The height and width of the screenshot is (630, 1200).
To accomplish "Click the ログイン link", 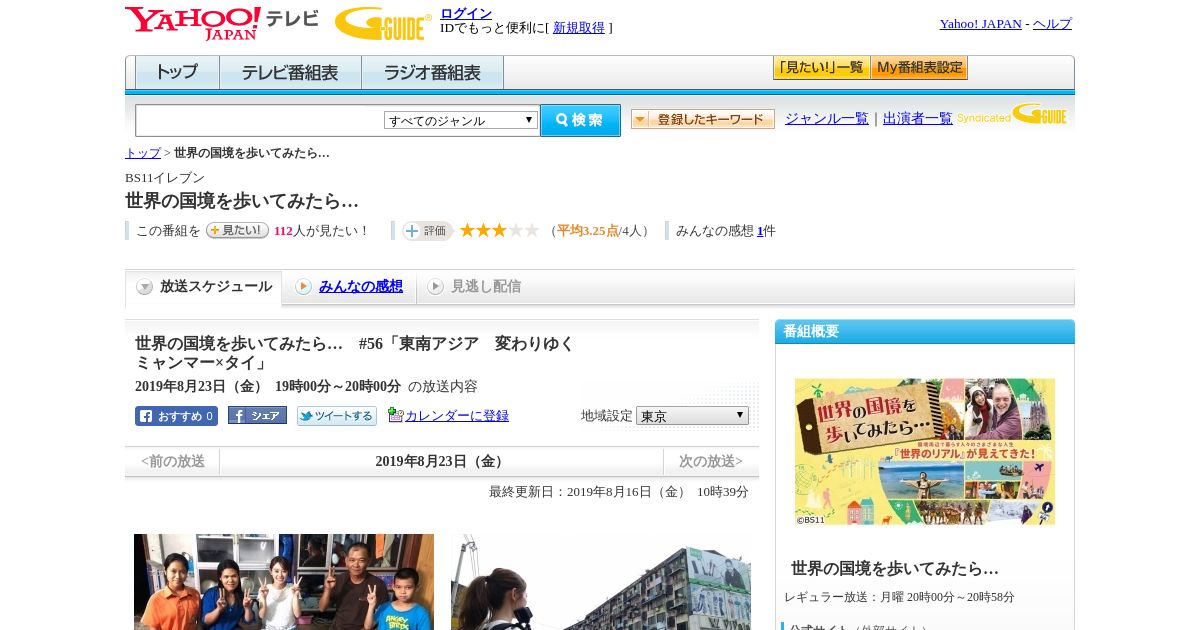I will click(x=466, y=13).
